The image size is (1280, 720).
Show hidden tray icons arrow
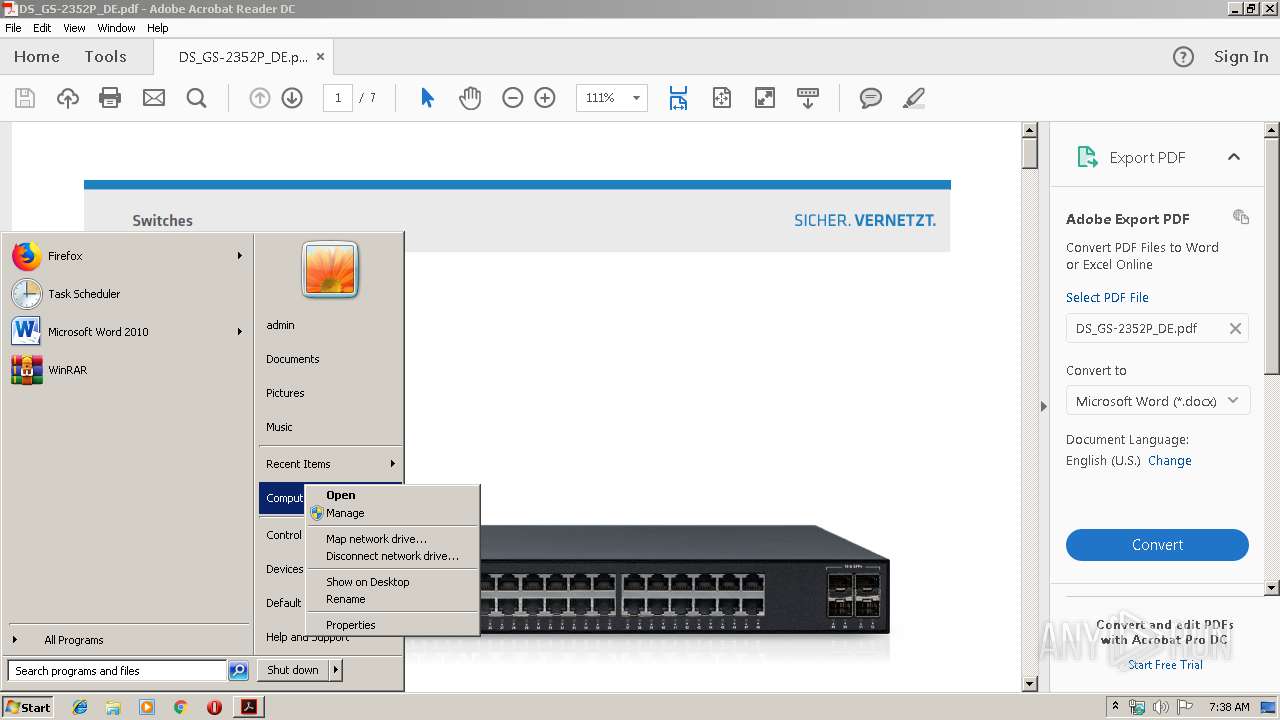[x=1116, y=706]
